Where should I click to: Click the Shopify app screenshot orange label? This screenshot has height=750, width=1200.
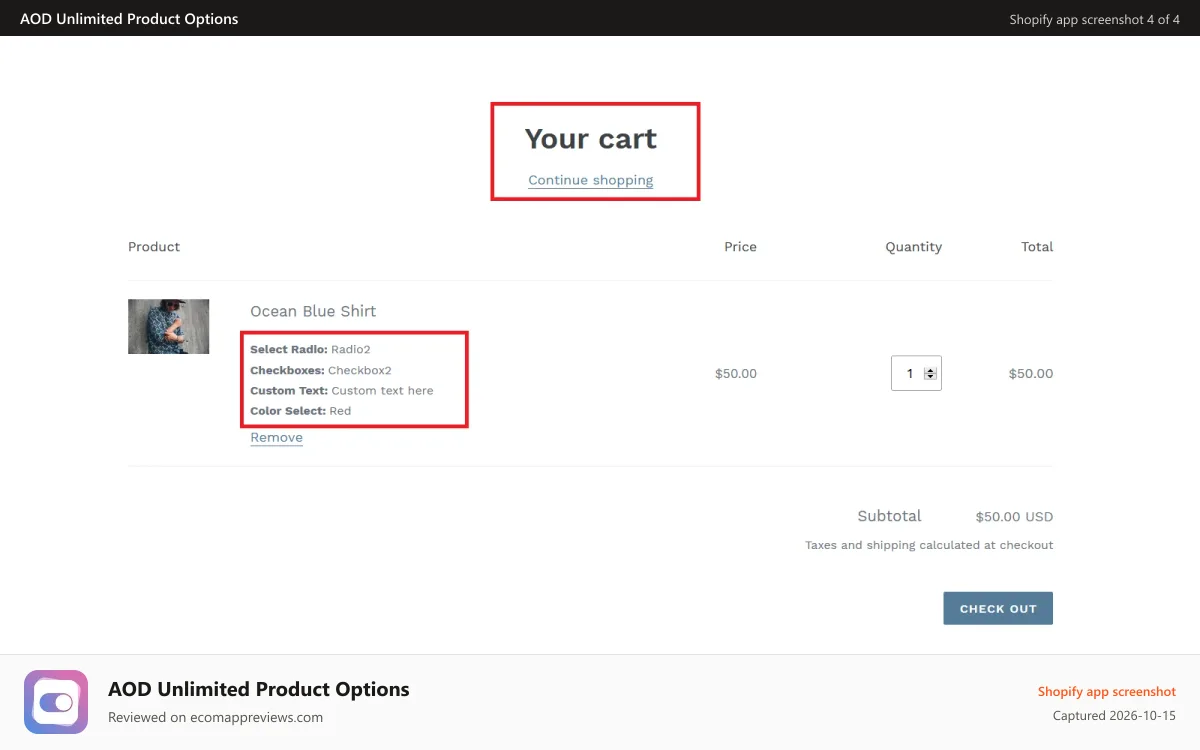pos(1106,691)
